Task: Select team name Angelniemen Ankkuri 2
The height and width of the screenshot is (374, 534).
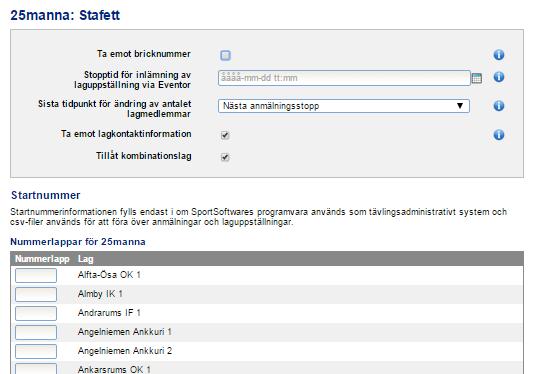Action: (x=125, y=351)
